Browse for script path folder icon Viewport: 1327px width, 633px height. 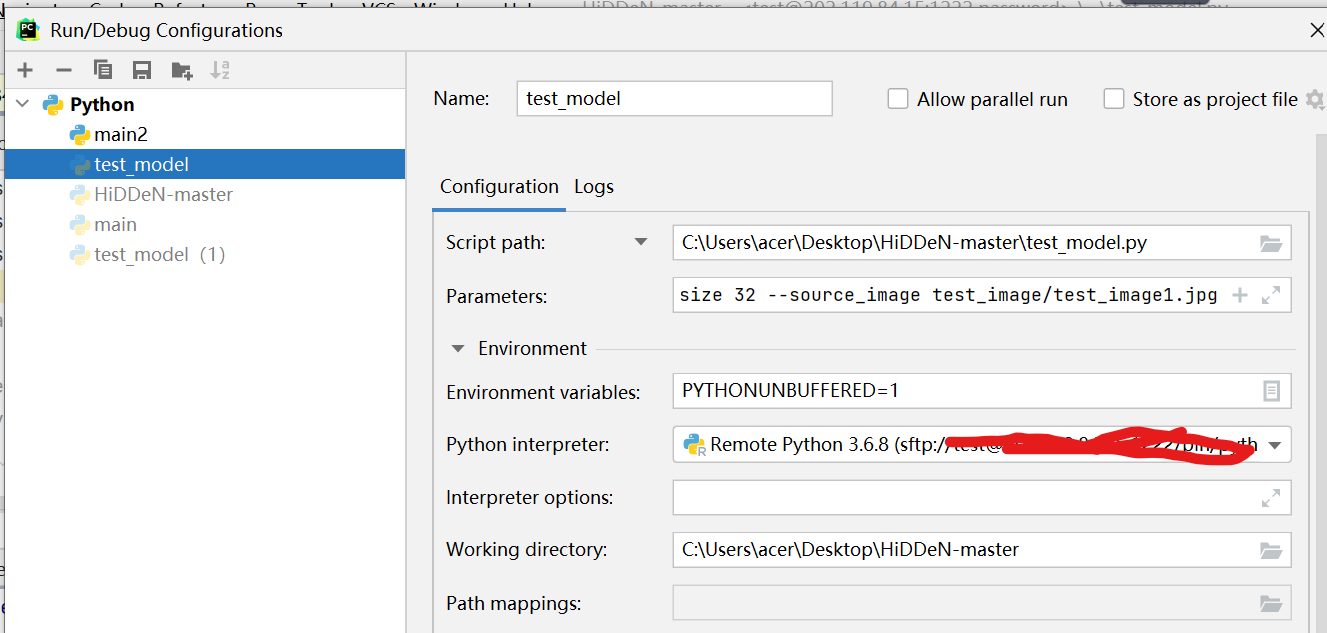click(x=1271, y=243)
